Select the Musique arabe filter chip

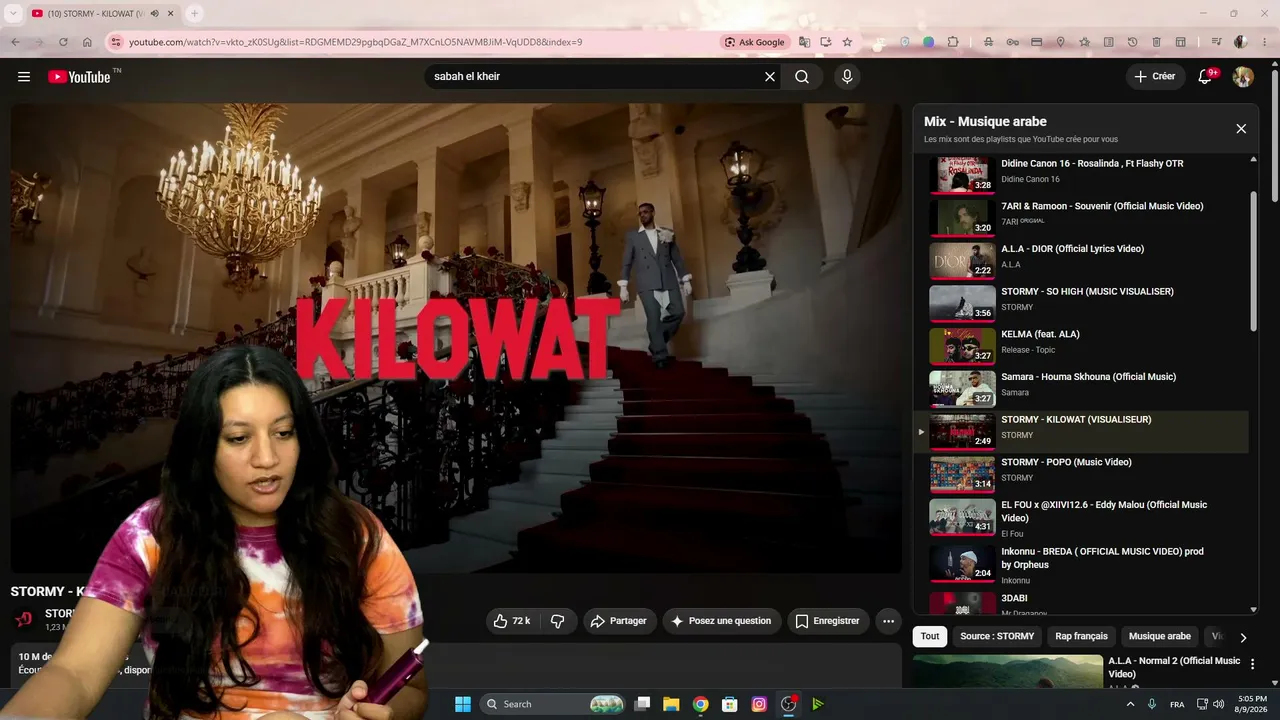point(1160,636)
